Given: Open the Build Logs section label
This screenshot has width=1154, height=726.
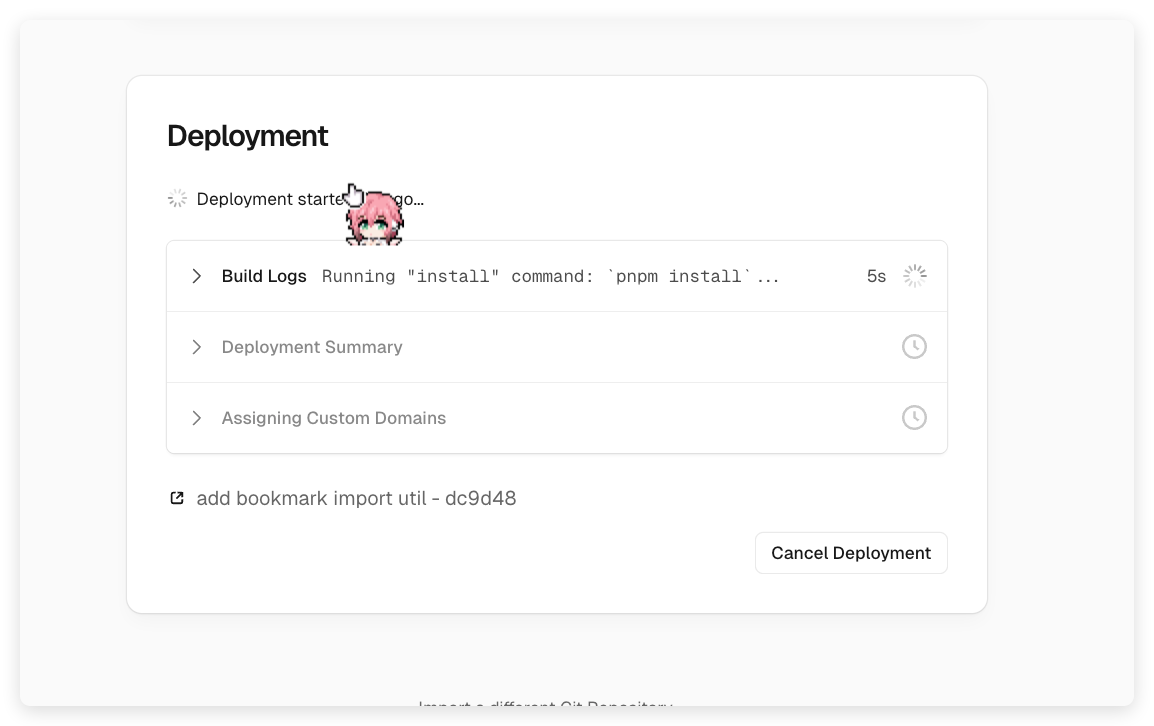Looking at the screenshot, I should coord(264,276).
